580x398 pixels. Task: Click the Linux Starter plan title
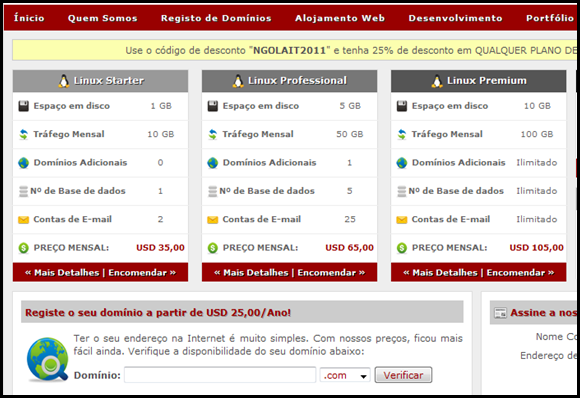(x=108, y=81)
